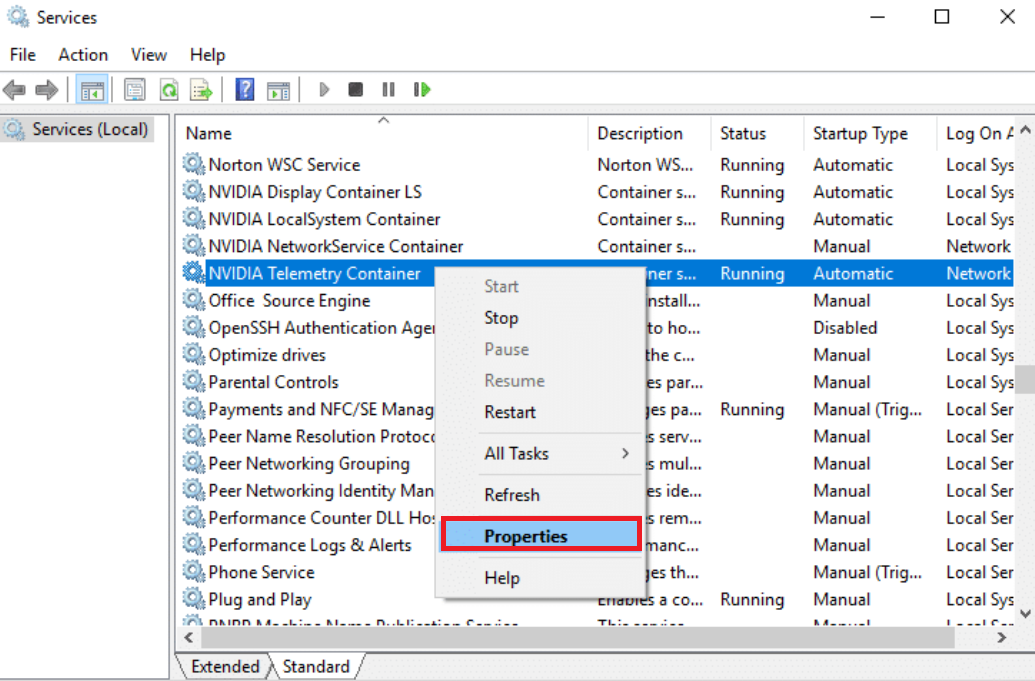Viewport: 1035px width, 681px height.
Task: Expand All Tasks submenu arrow
Action: click(x=624, y=453)
